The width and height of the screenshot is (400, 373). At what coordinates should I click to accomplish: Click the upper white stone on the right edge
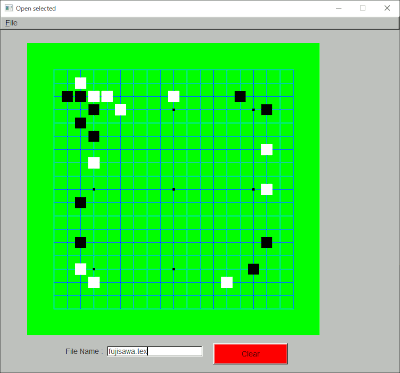[x=267, y=149]
